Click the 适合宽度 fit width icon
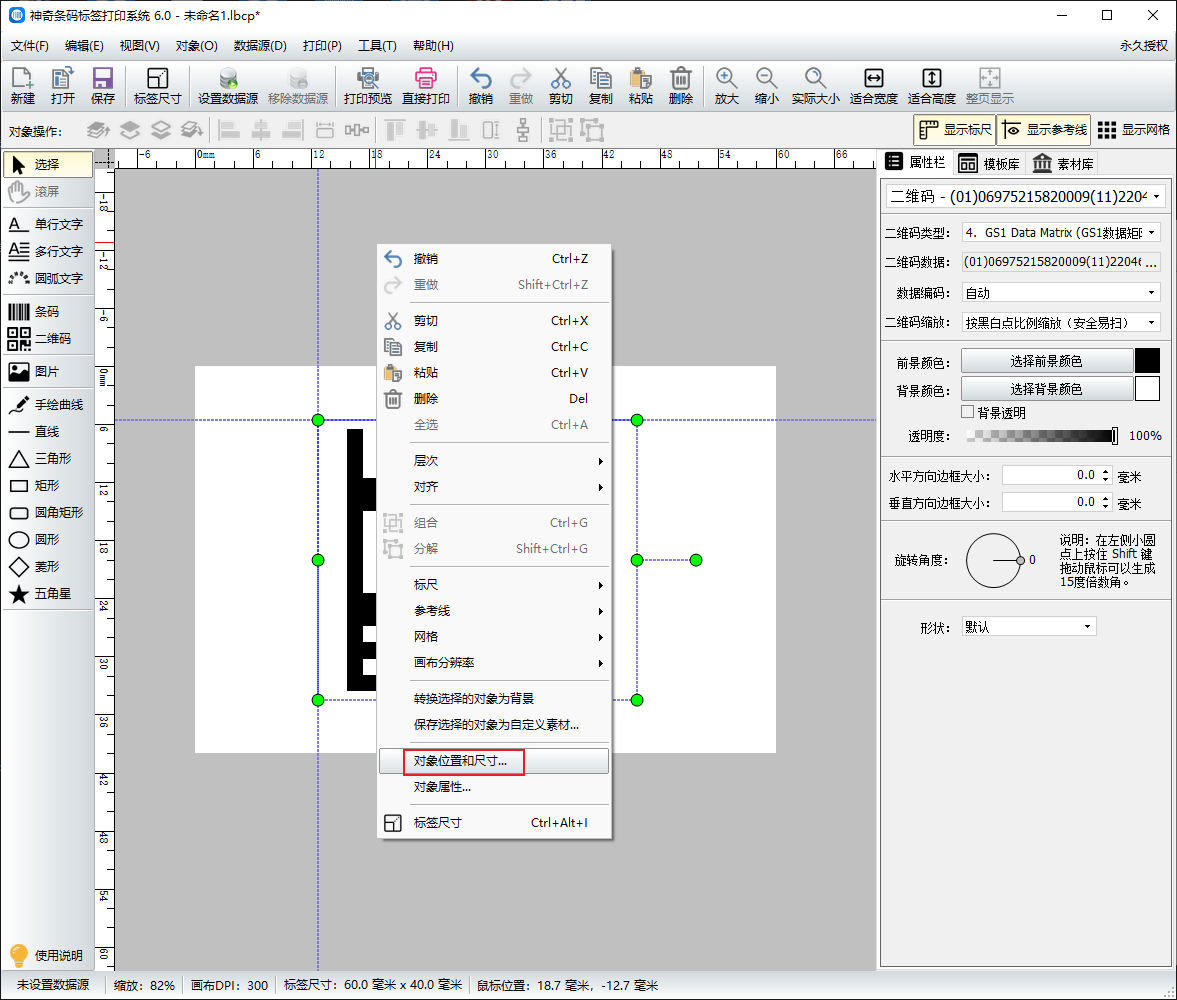This screenshot has width=1177, height=1000. pos(873,86)
